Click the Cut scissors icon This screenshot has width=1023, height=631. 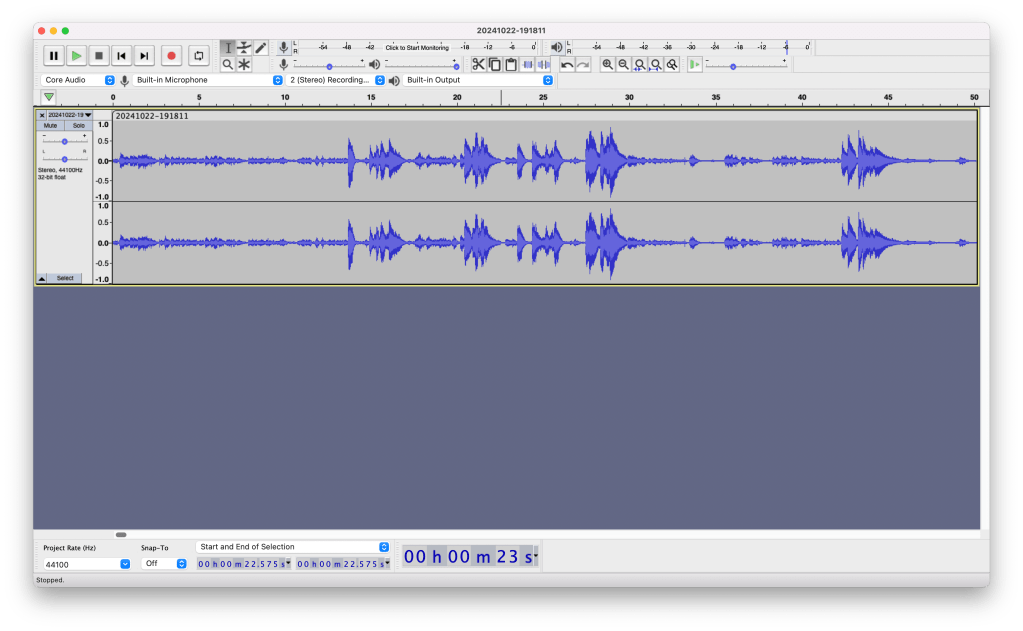point(478,64)
